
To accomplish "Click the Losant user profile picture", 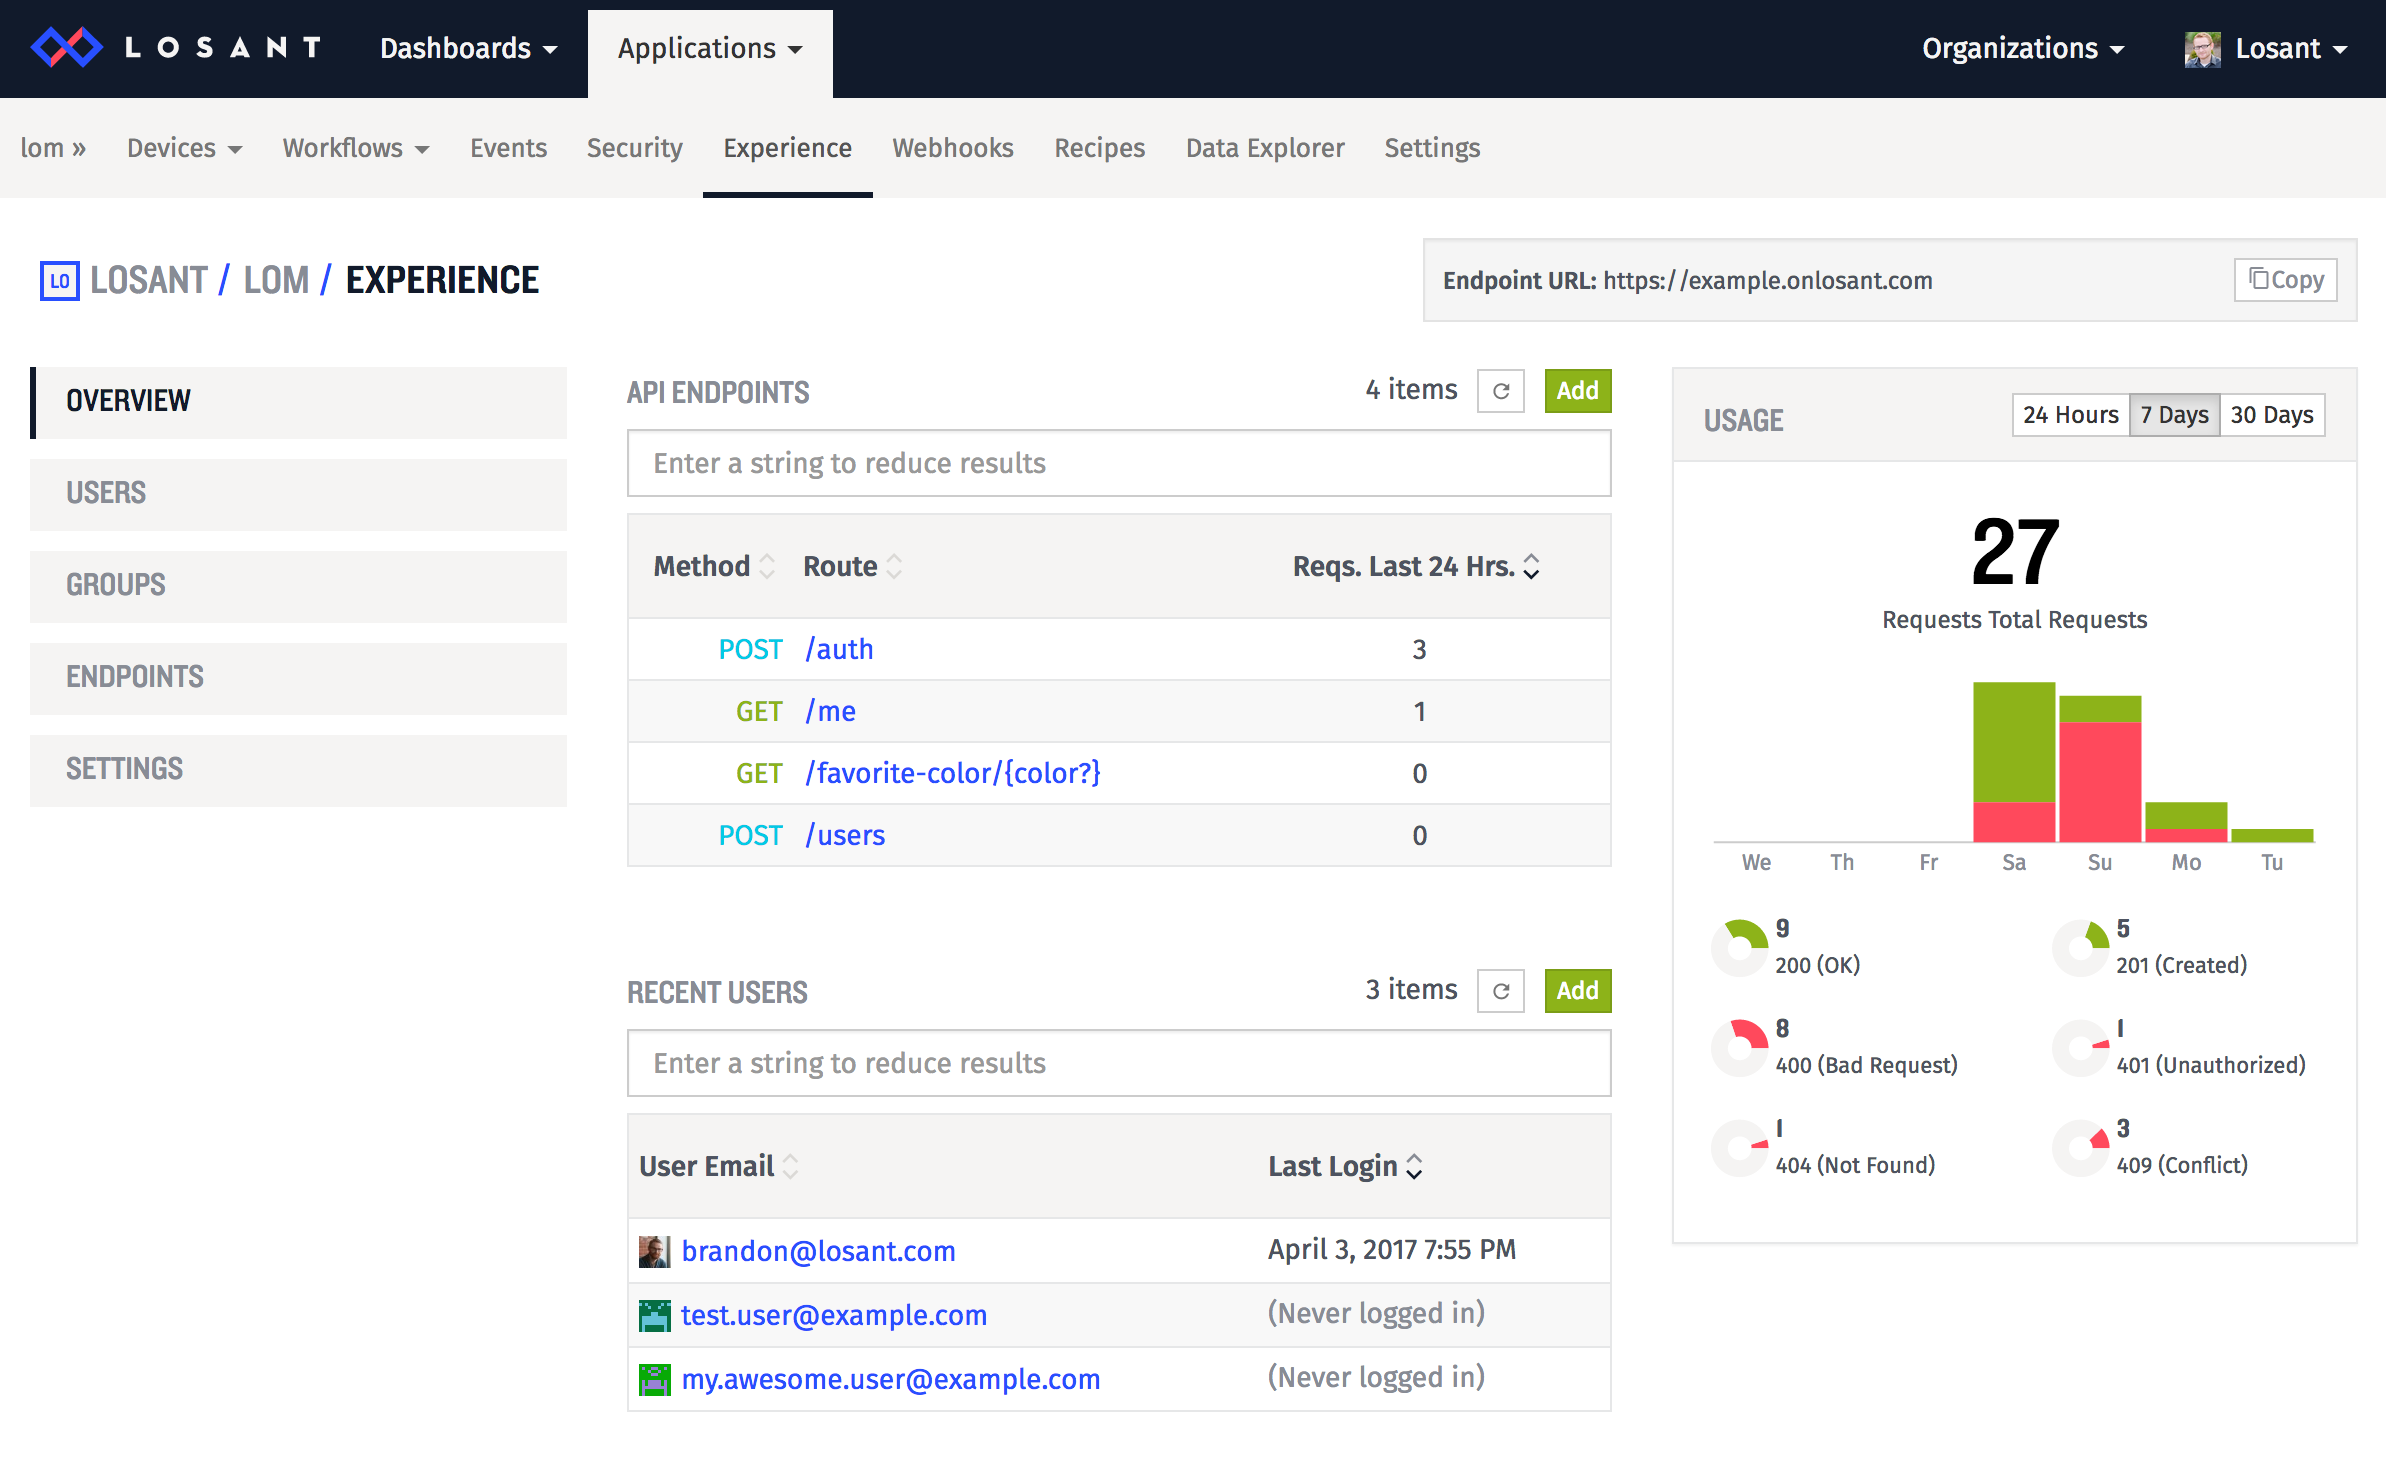I will click(2201, 49).
